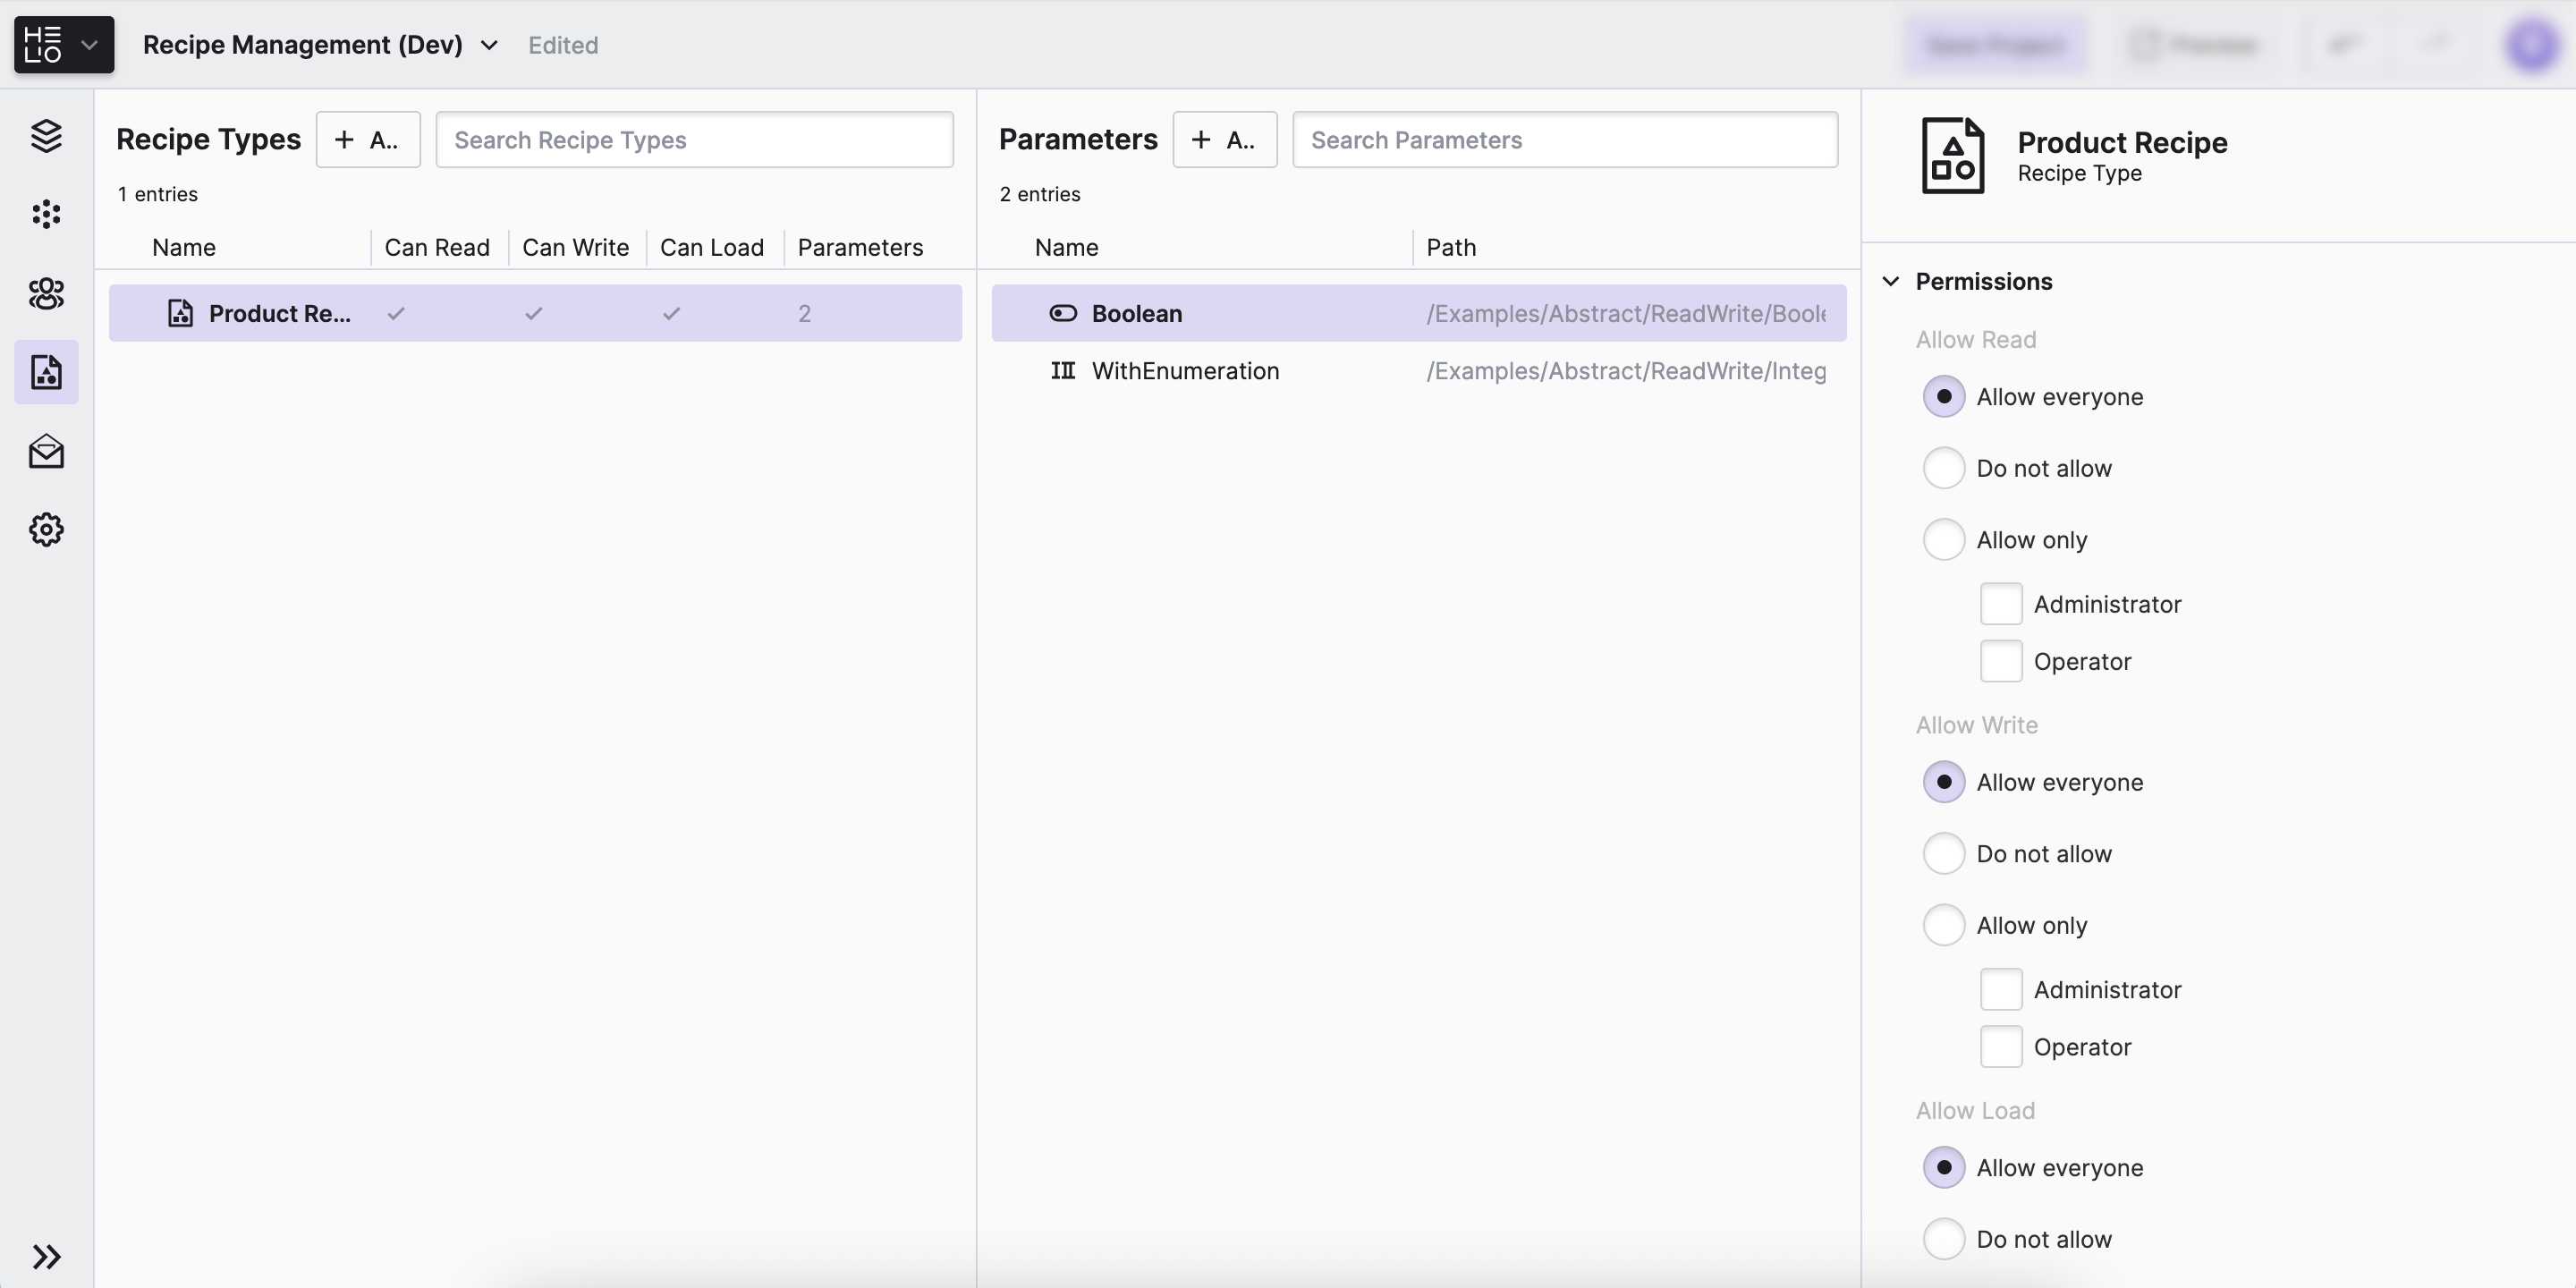Click the dotted nodes sidebar icon
The width and height of the screenshot is (2576, 1288).
(x=46, y=214)
